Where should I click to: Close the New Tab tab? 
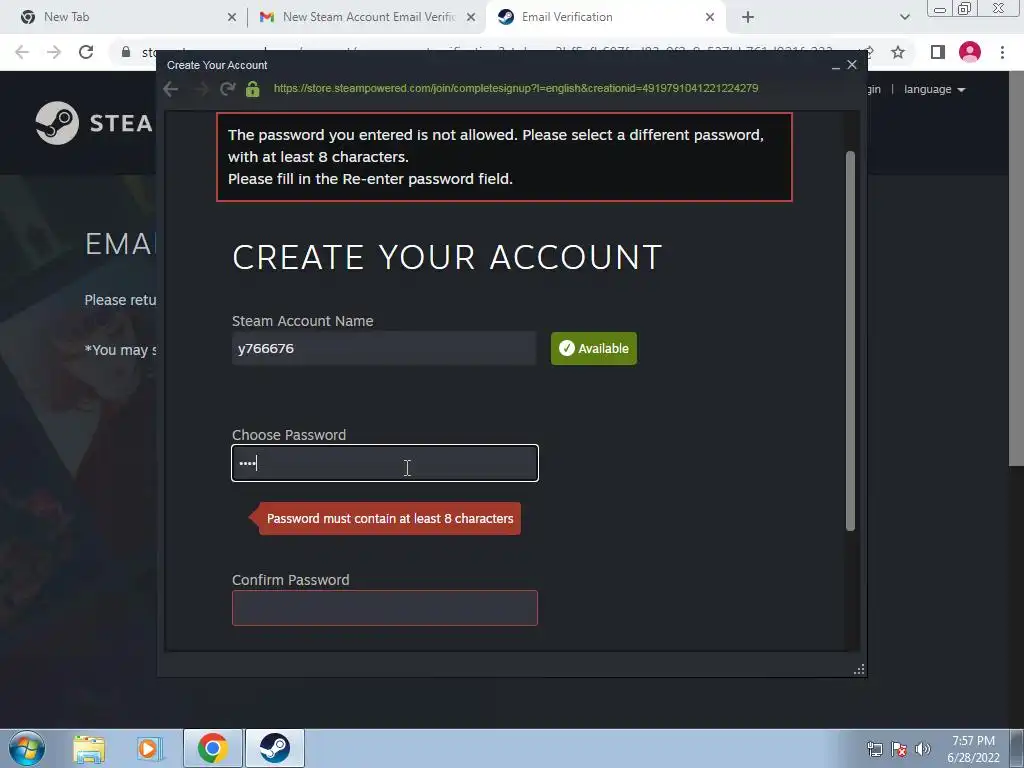[232, 18]
